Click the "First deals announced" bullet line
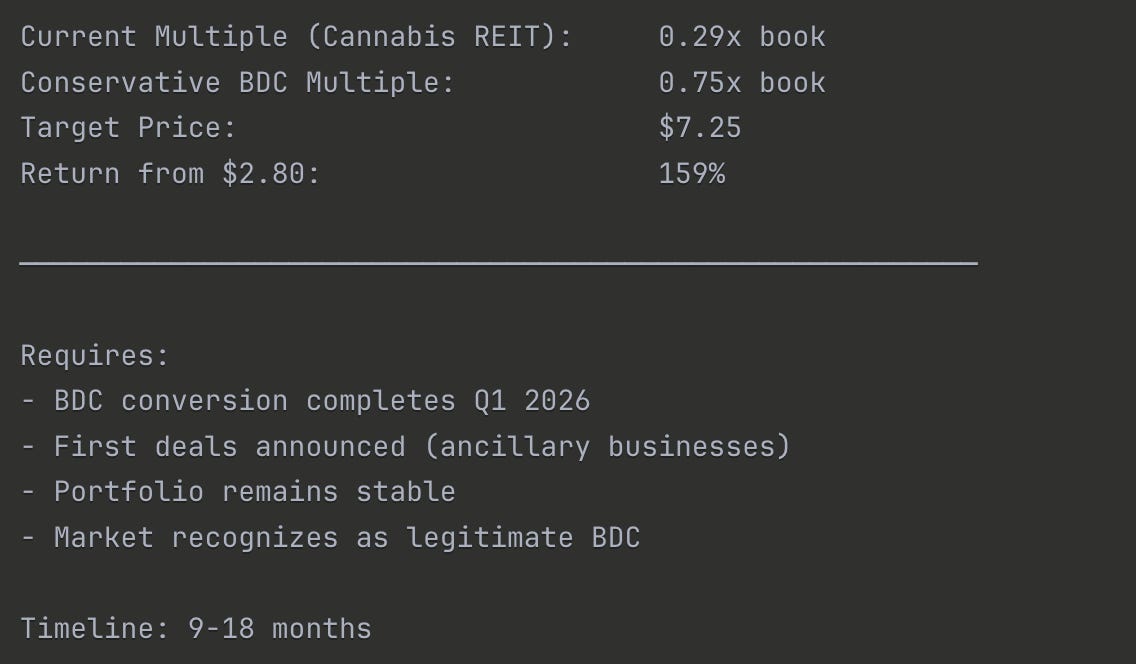 [x=406, y=447]
